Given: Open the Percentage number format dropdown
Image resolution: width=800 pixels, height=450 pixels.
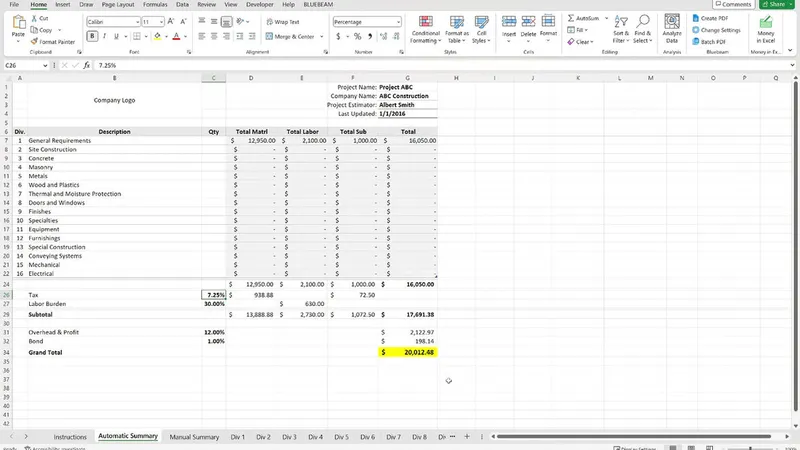Looking at the screenshot, I should click(398, 22).
